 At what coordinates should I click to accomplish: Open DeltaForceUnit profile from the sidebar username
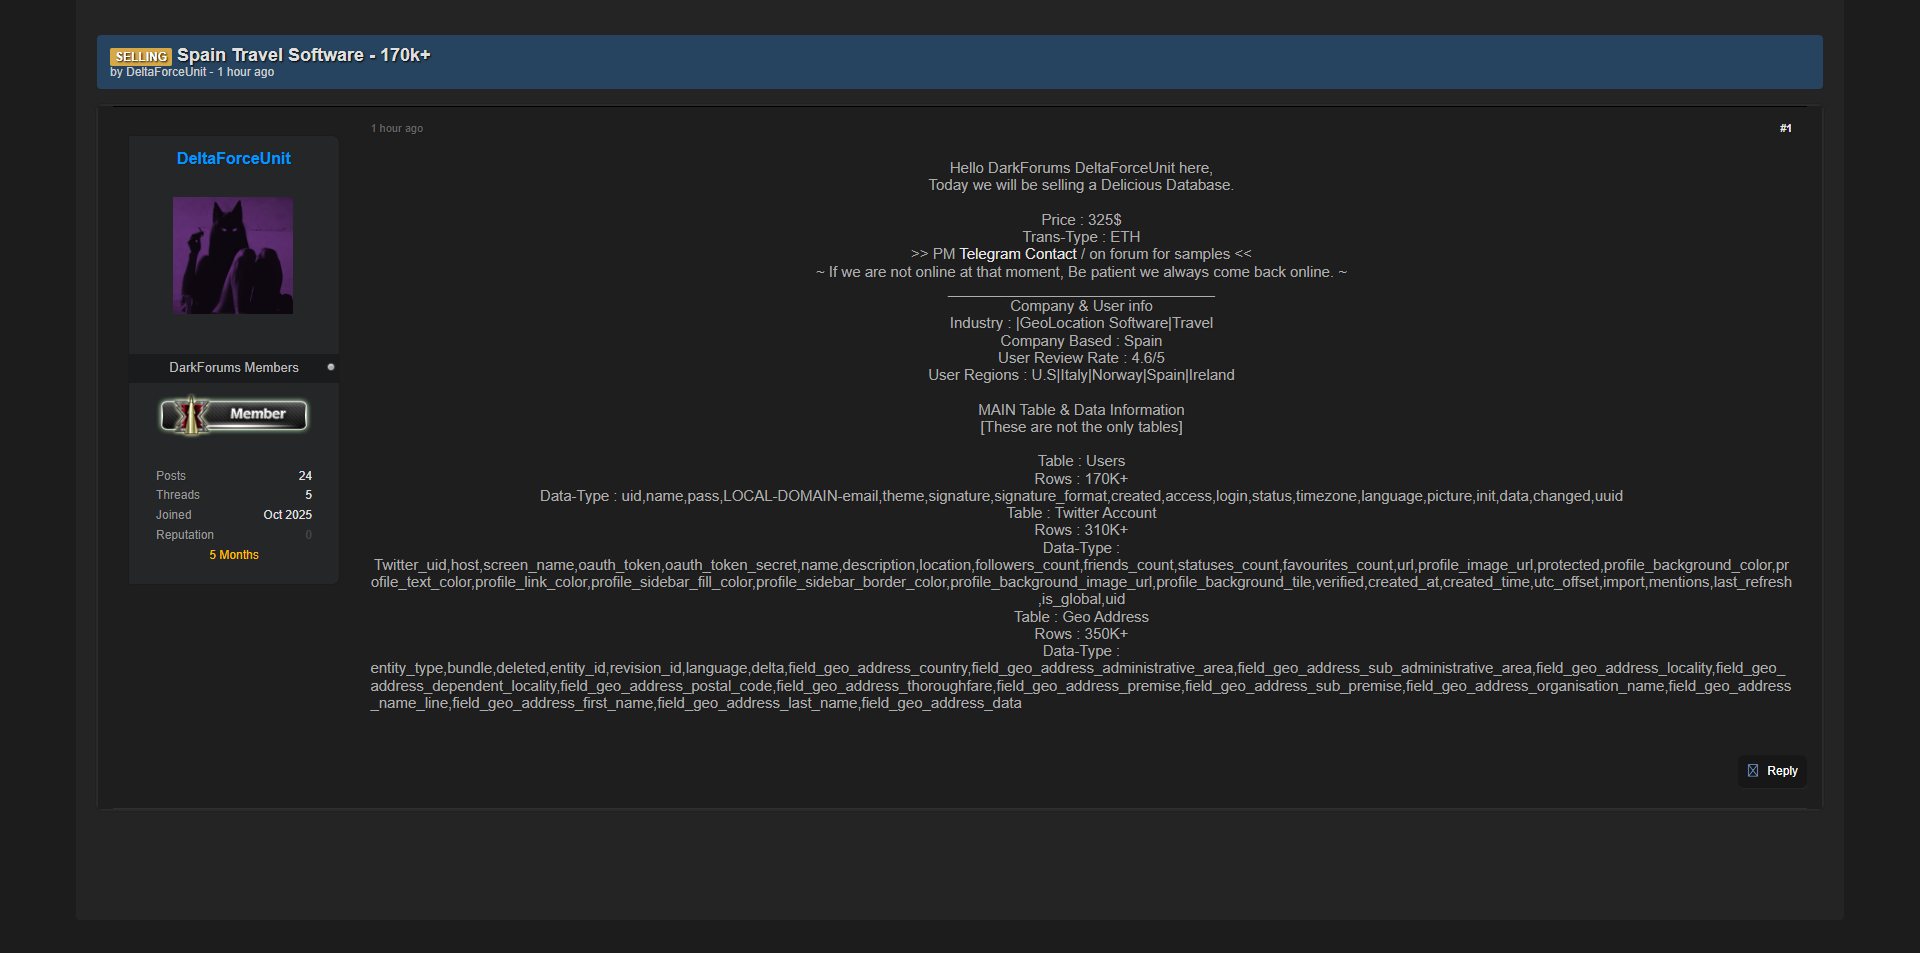click(x=233, y=158)
